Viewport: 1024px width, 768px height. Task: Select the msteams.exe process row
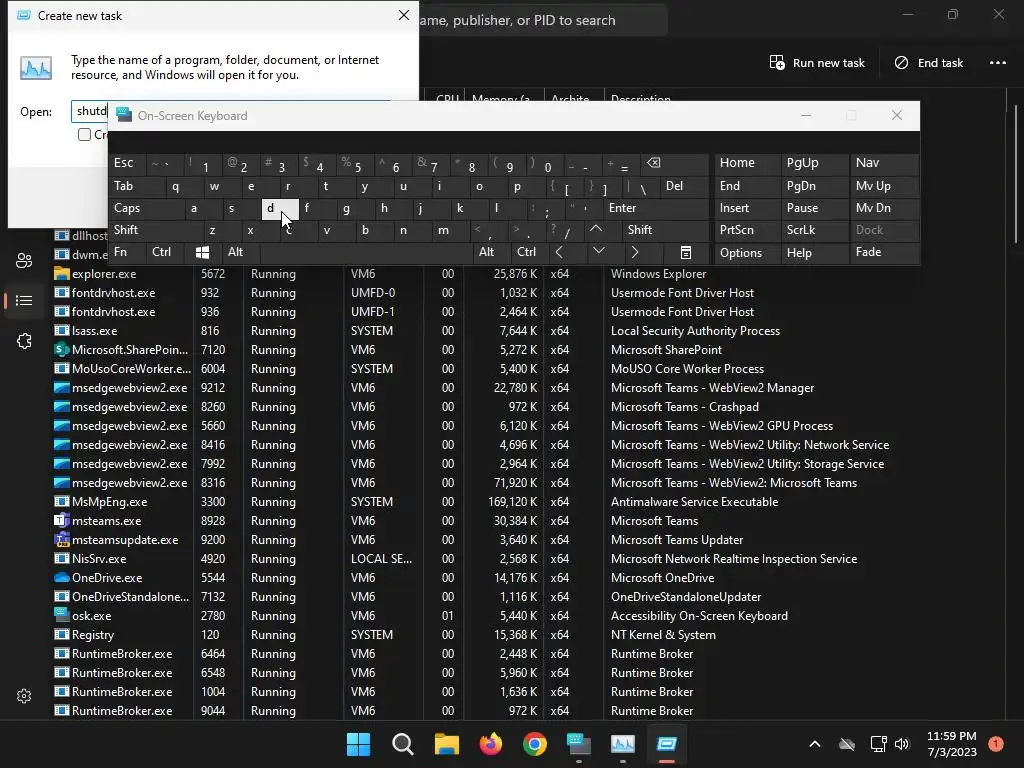(x=528, y=520)
